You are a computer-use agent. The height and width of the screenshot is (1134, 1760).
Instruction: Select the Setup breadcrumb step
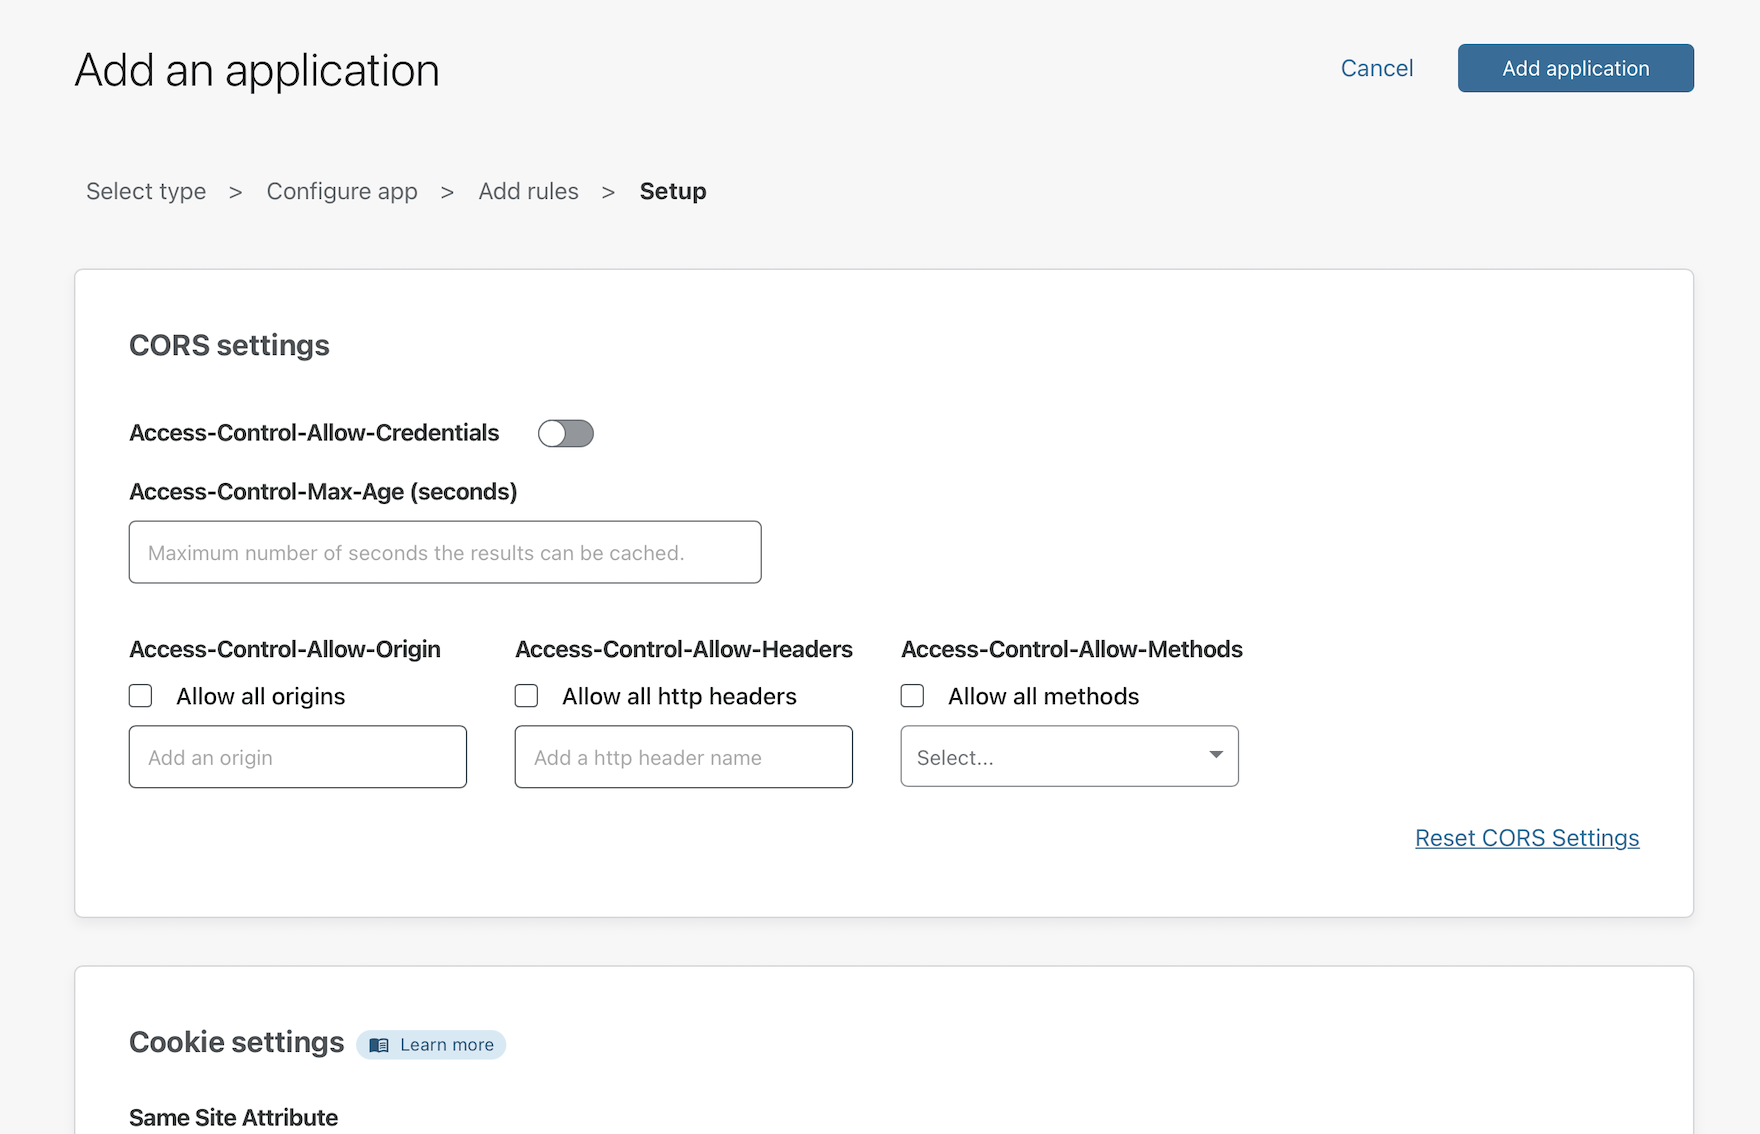[x=673, y=191]
